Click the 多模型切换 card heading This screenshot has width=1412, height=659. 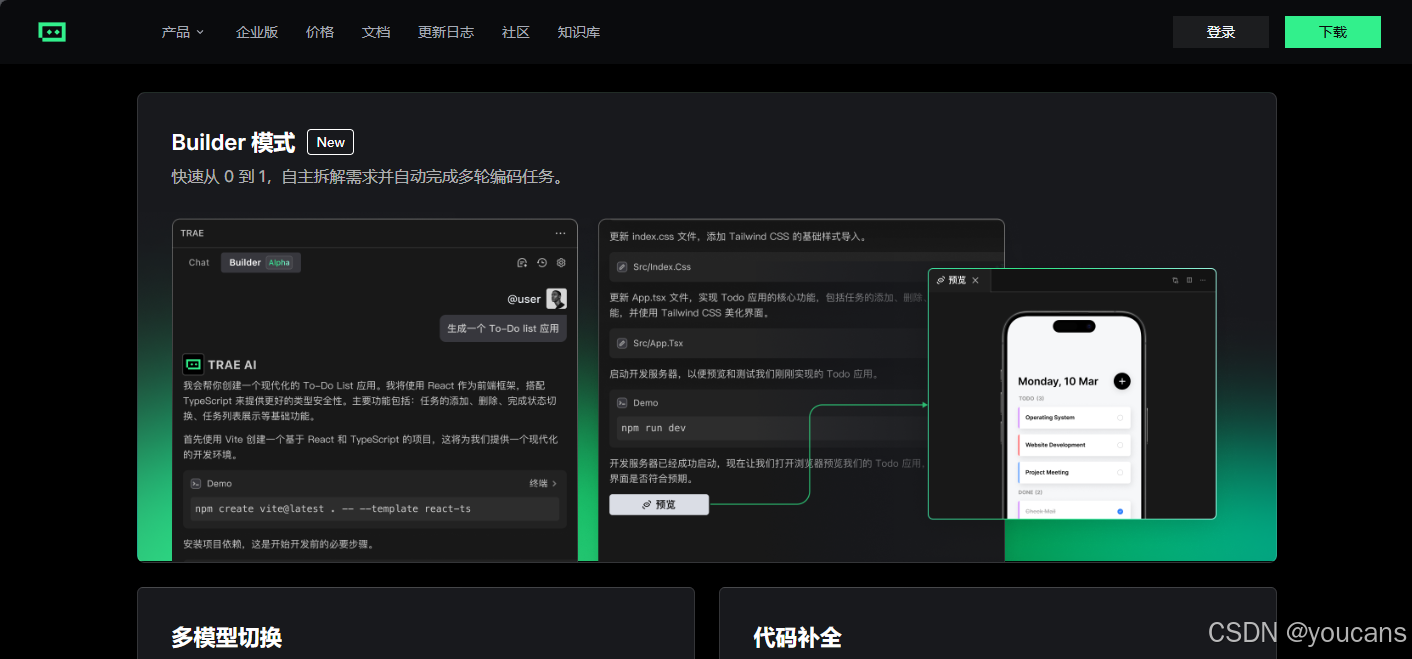pyautogui.click(x=226, y=637)
